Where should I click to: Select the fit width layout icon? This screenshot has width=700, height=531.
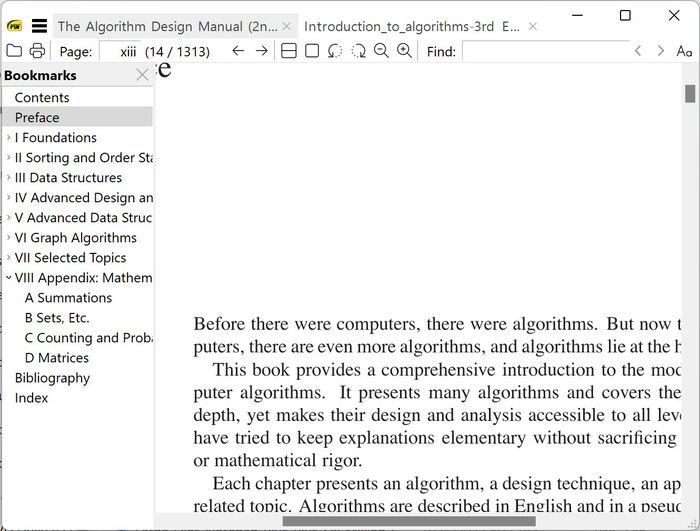pyautogui.click(x=289, y=51)
